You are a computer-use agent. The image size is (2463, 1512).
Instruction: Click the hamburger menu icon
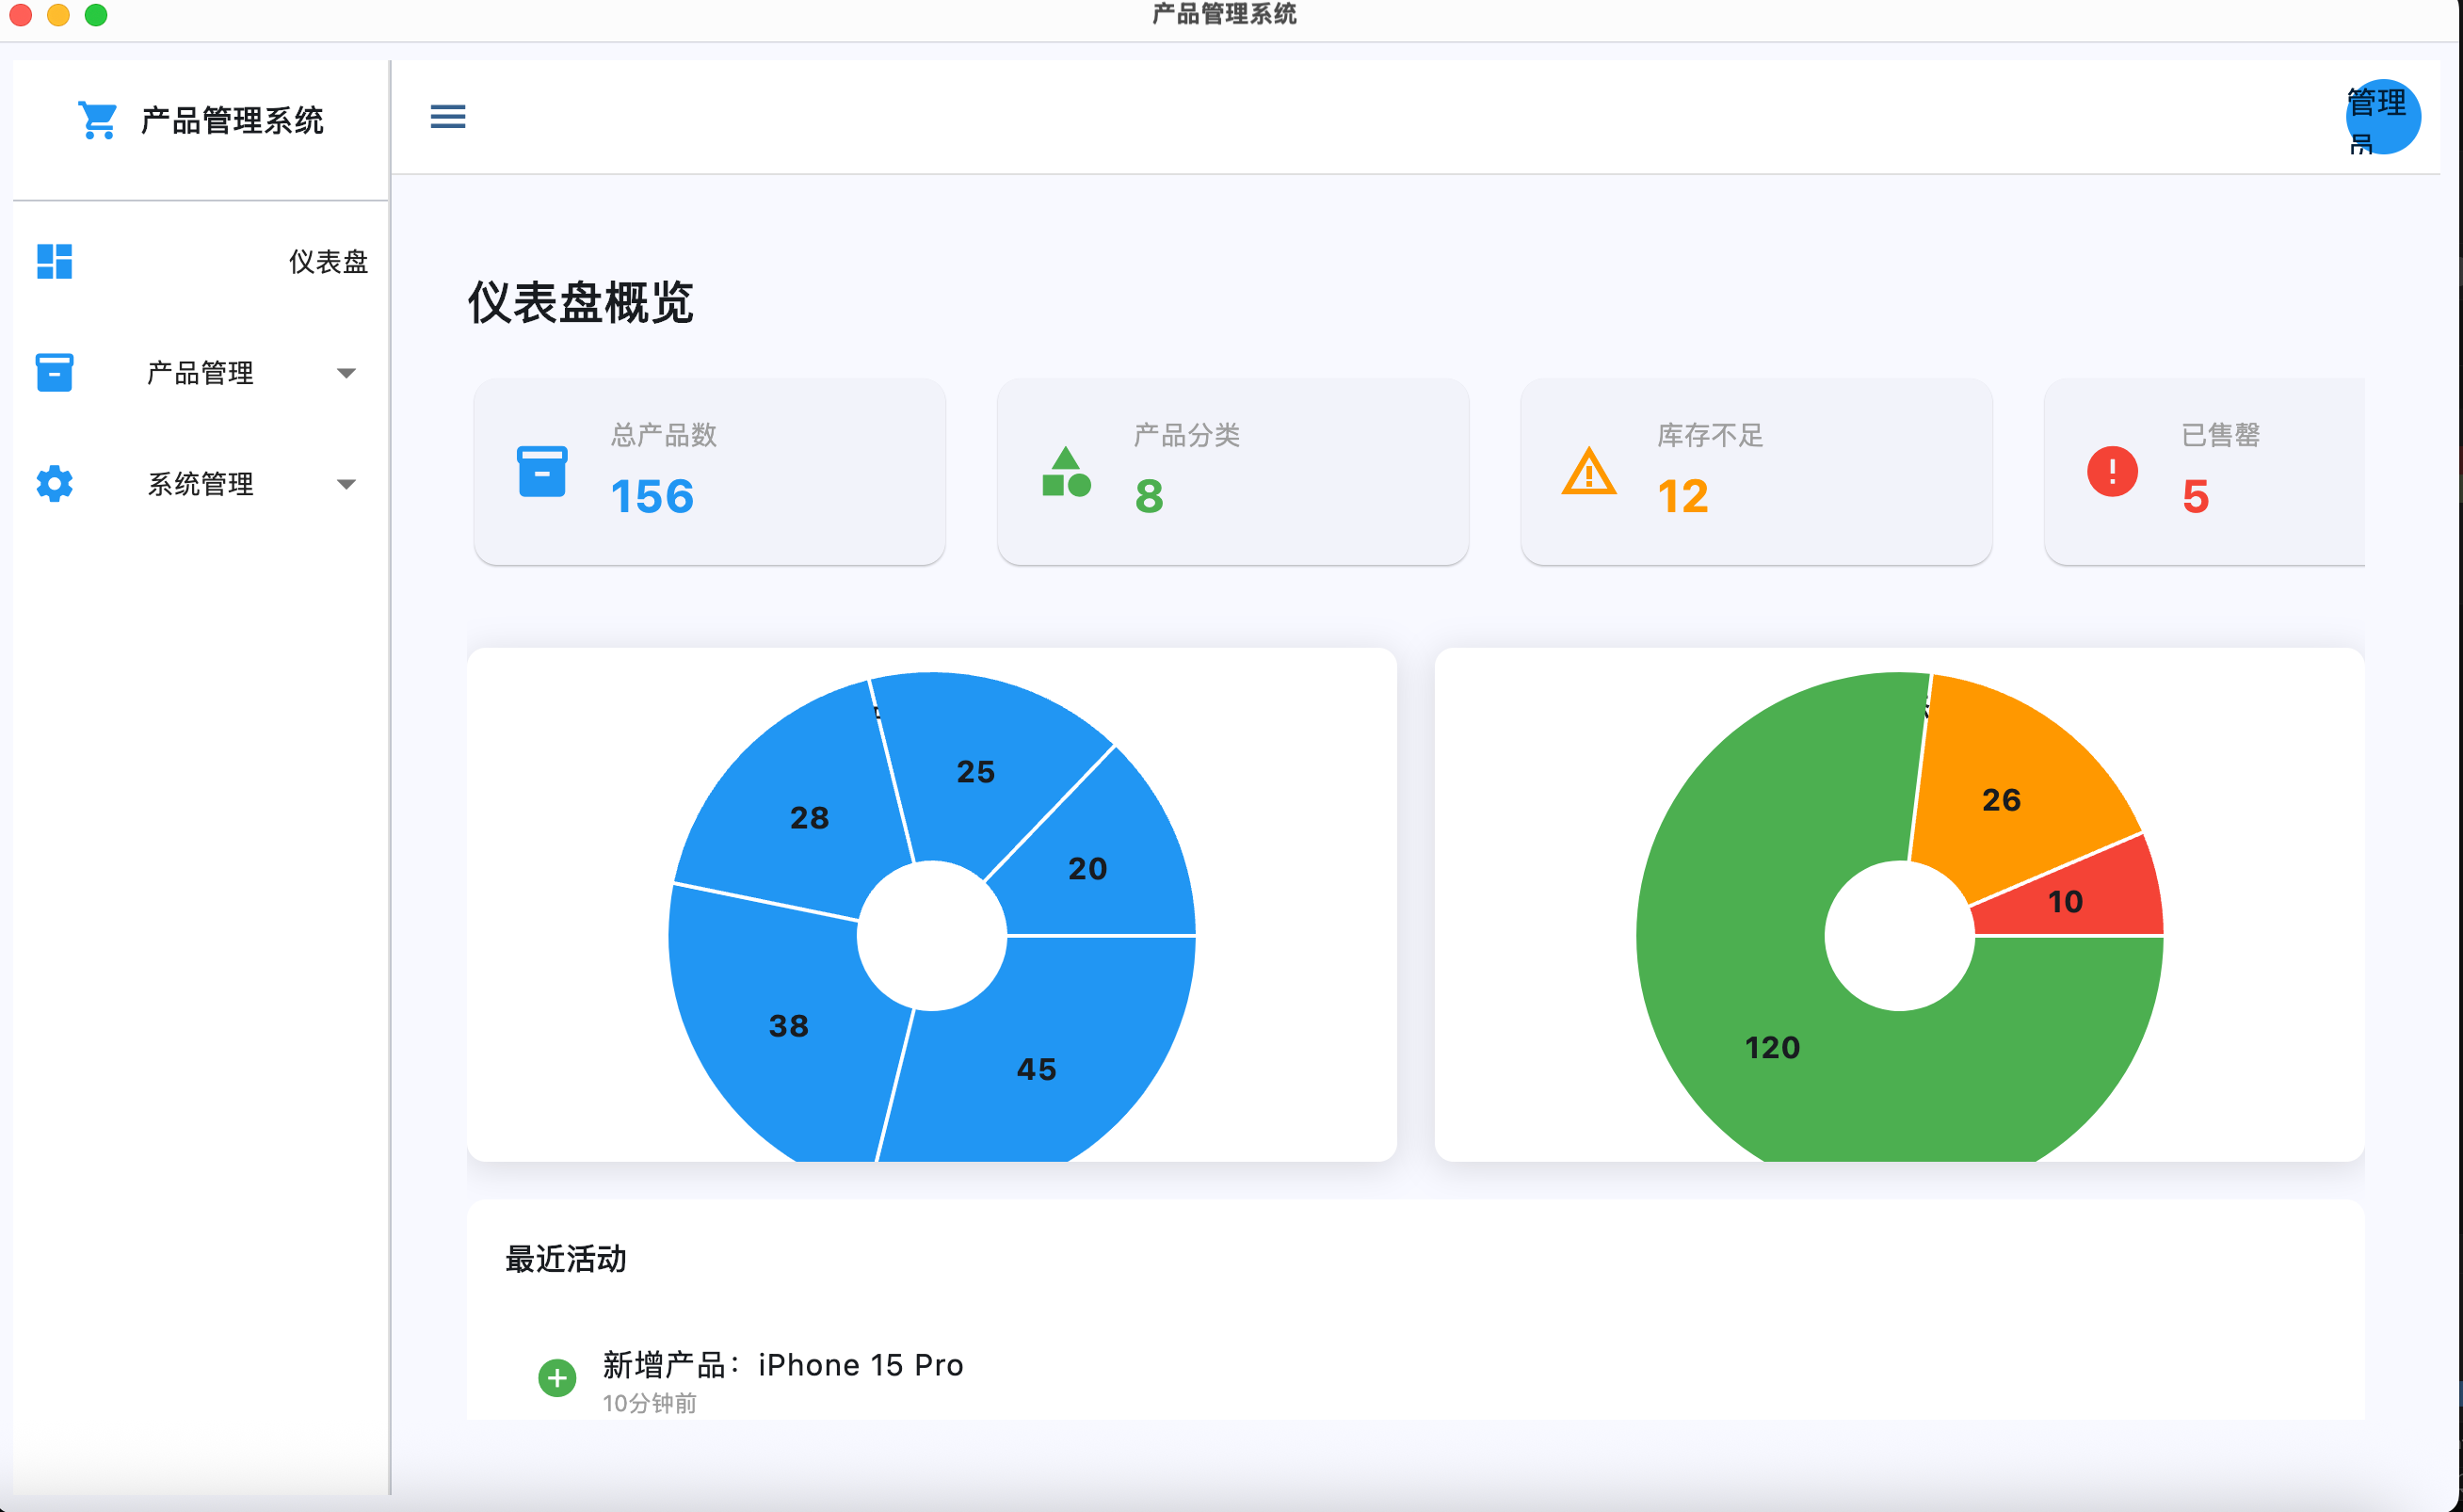click(447, 117)
